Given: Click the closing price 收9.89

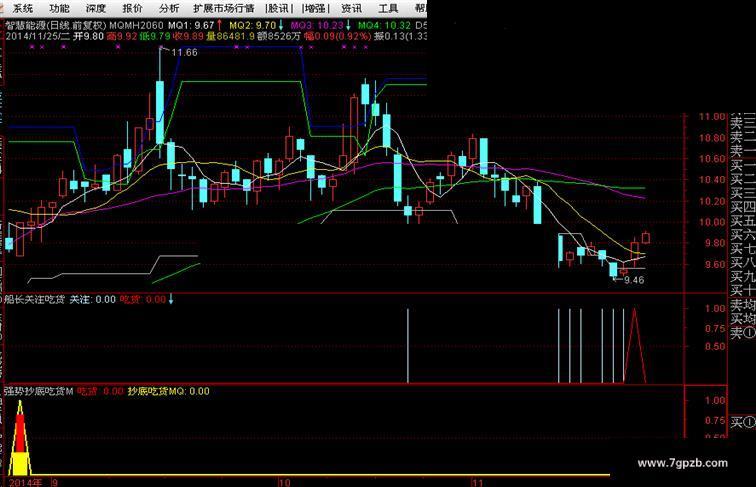Looking at the screenshot, I should [189, 36].
